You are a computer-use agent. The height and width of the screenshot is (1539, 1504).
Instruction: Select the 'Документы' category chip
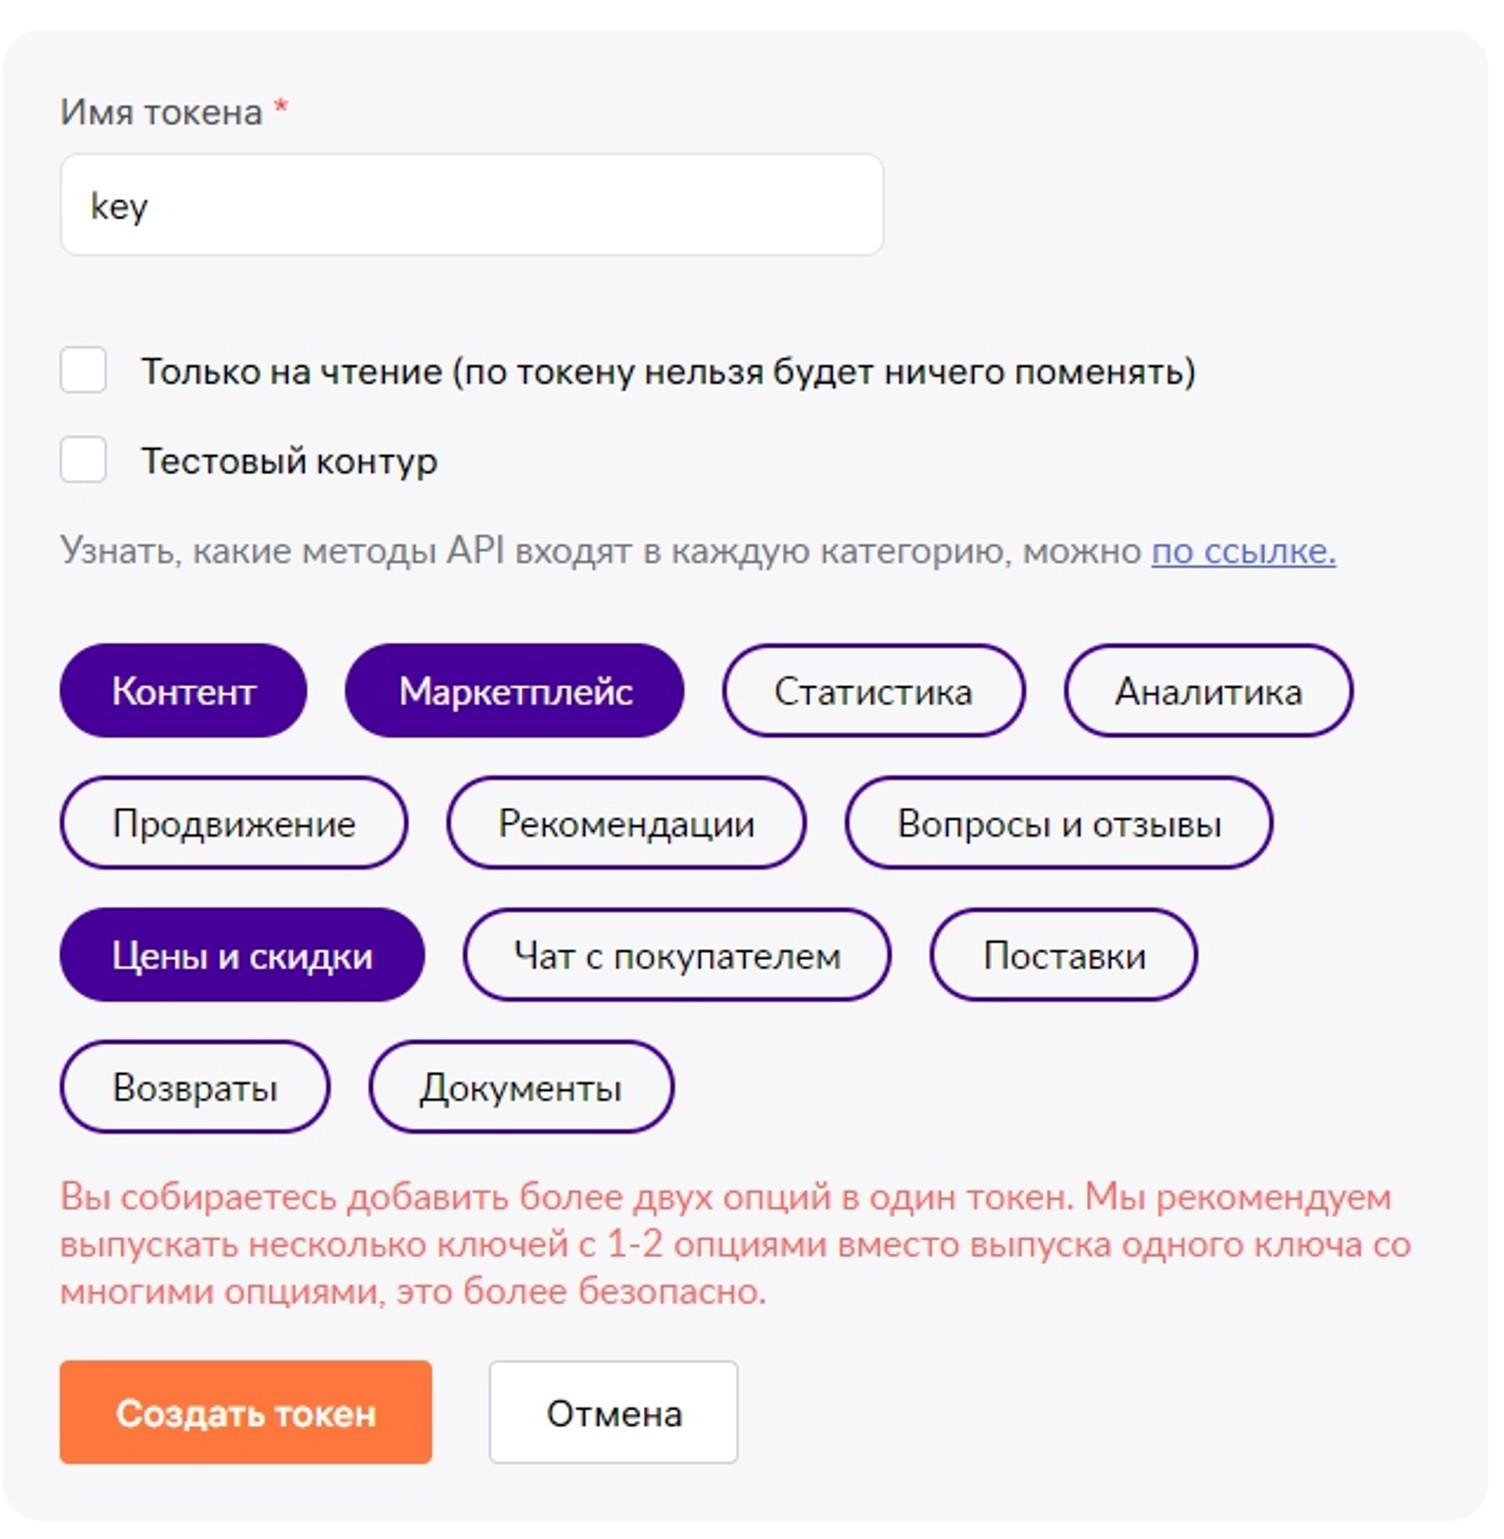click(x=521, y=1087)
